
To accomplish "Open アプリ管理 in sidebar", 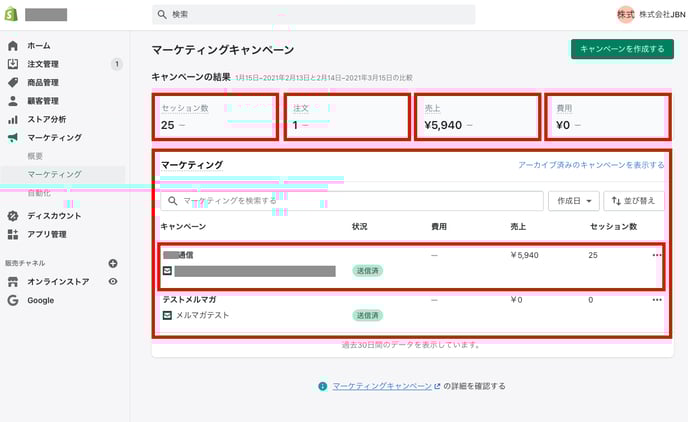I will point(47,234).
